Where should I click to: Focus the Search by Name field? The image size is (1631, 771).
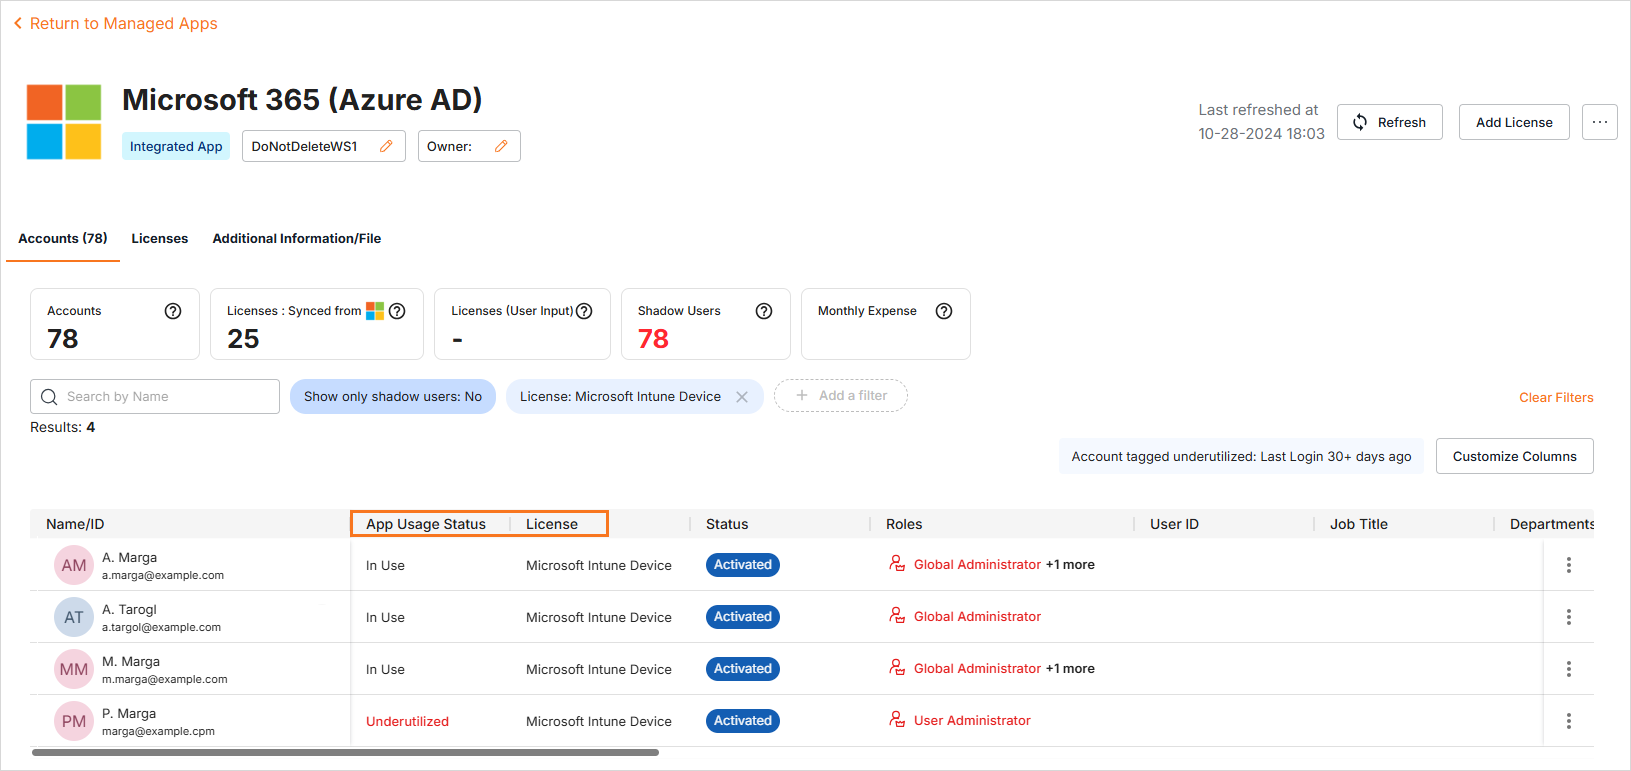point(155,397)
